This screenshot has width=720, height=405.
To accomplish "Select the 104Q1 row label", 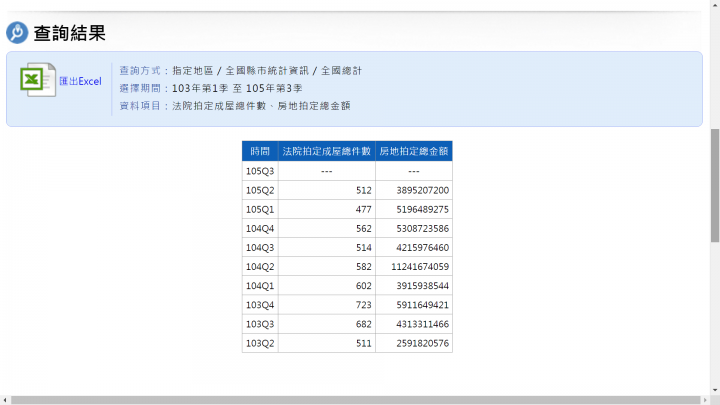I will point(260,286).
